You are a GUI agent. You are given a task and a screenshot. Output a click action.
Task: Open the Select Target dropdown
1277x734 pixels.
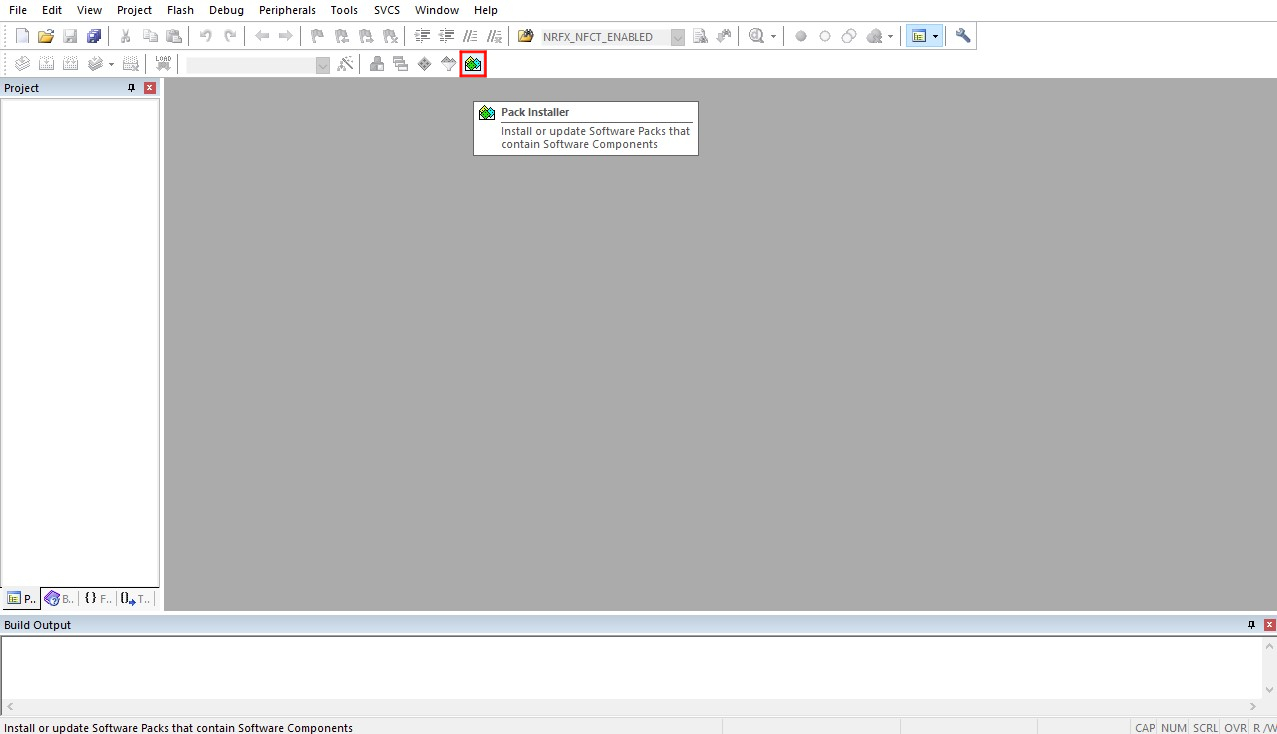pyautogui.click(x=322, y=65)
